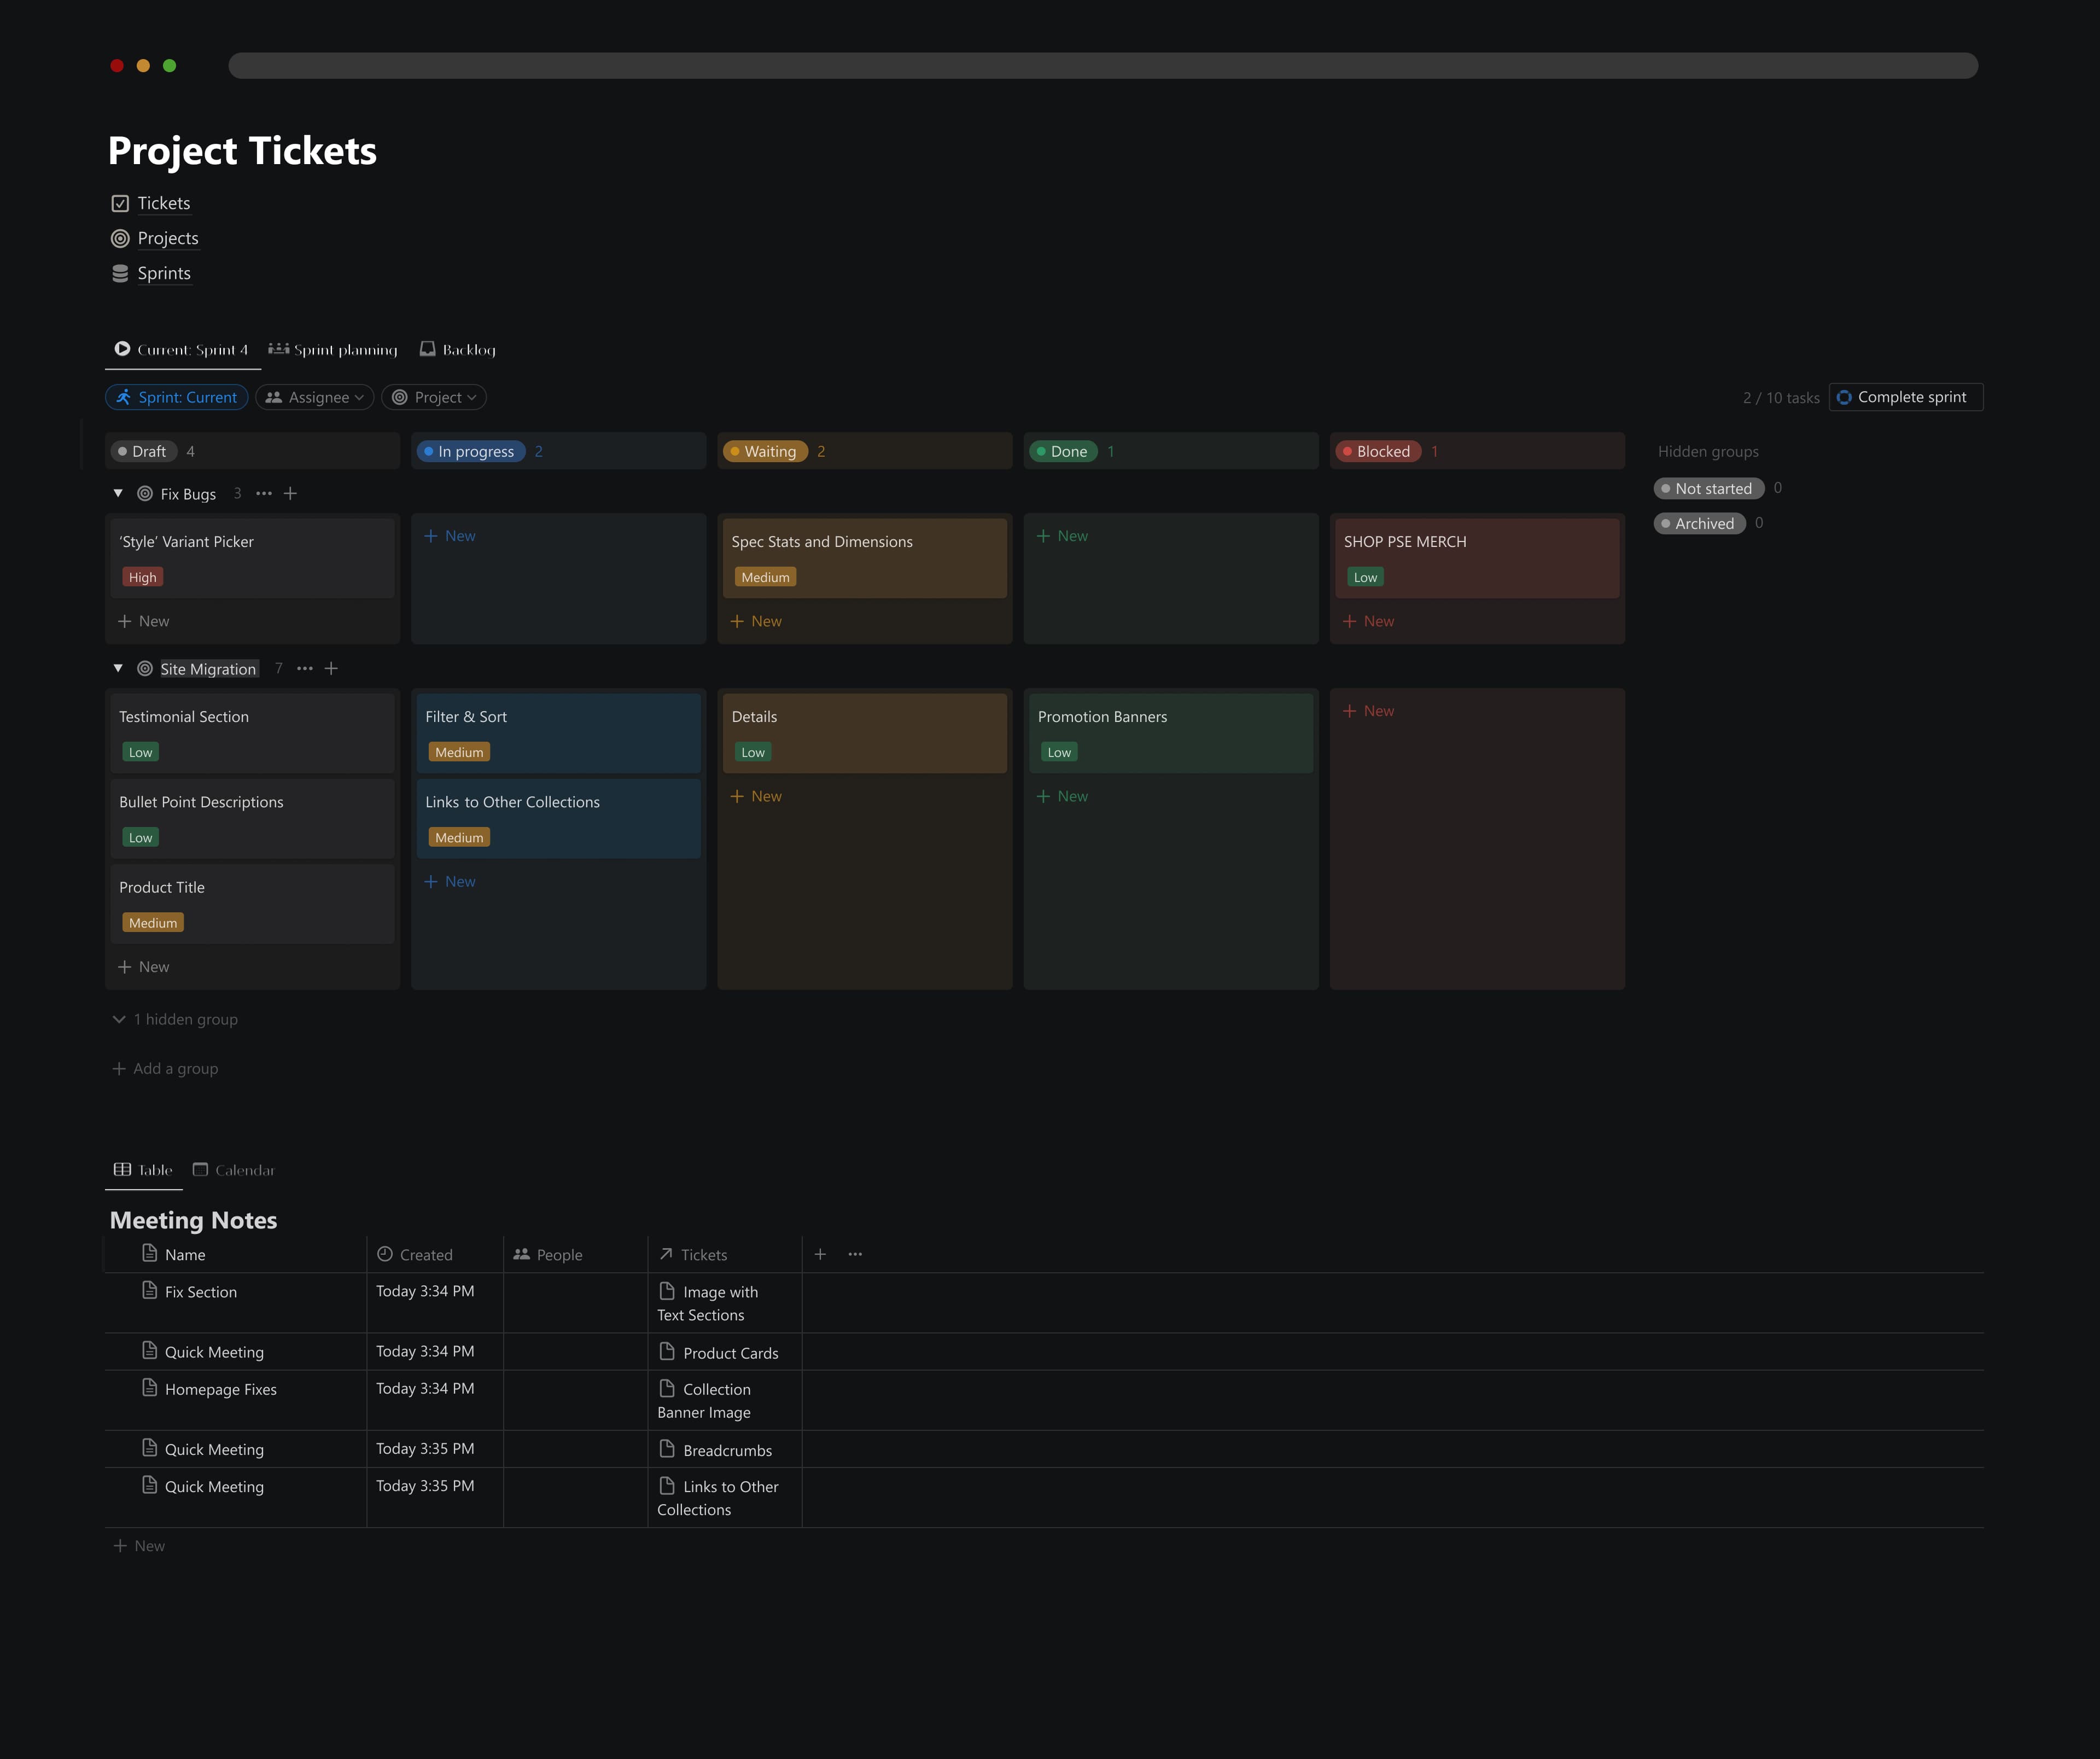Open the Assignee filter dropdown
Screen dimensions: 2100x1759
[314, 397]
